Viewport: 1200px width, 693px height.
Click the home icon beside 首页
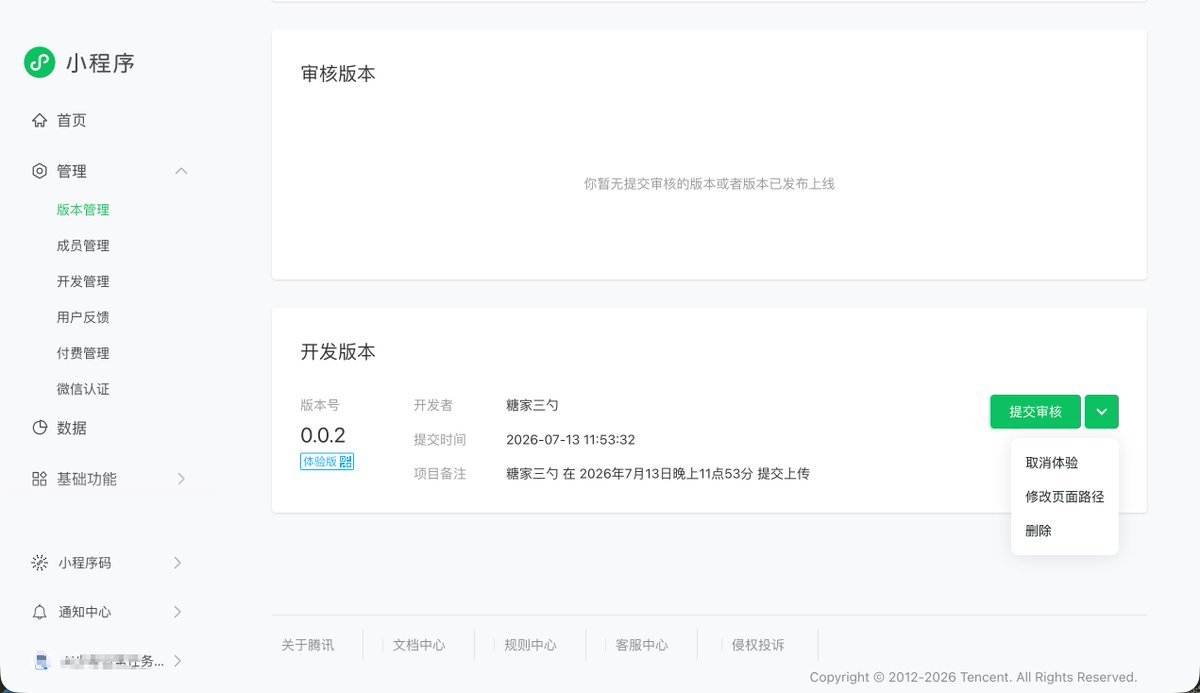[x=39, y=120]
